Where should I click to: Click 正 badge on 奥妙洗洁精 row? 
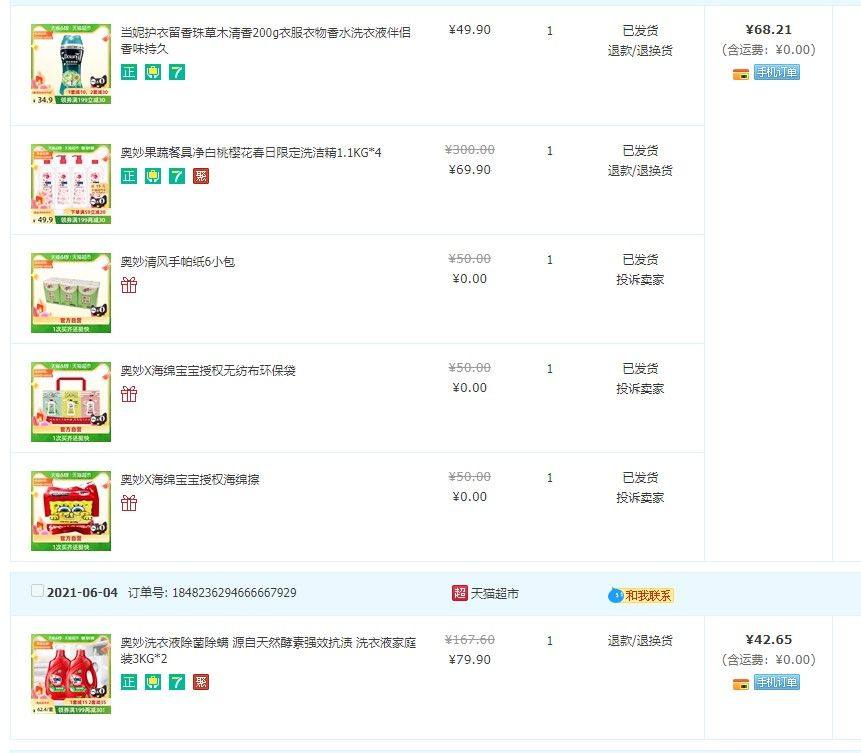[x=128, y=176]
